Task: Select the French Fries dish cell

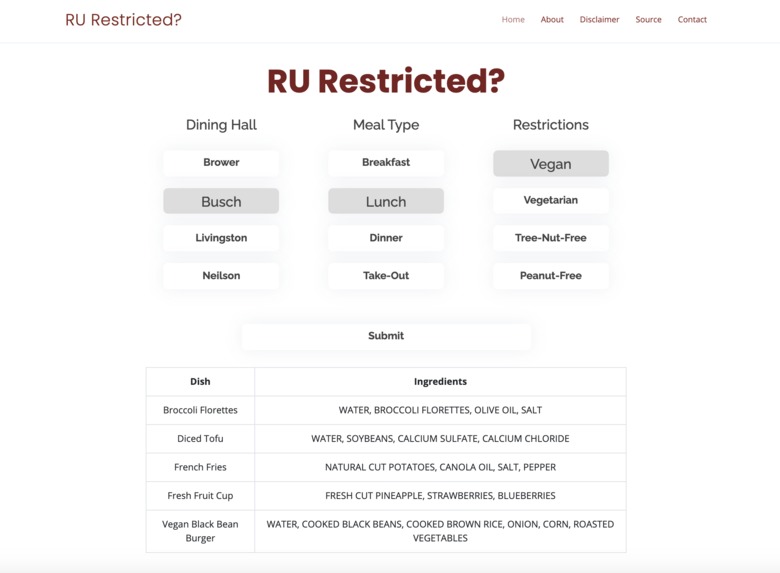Action: pos(200,467)
